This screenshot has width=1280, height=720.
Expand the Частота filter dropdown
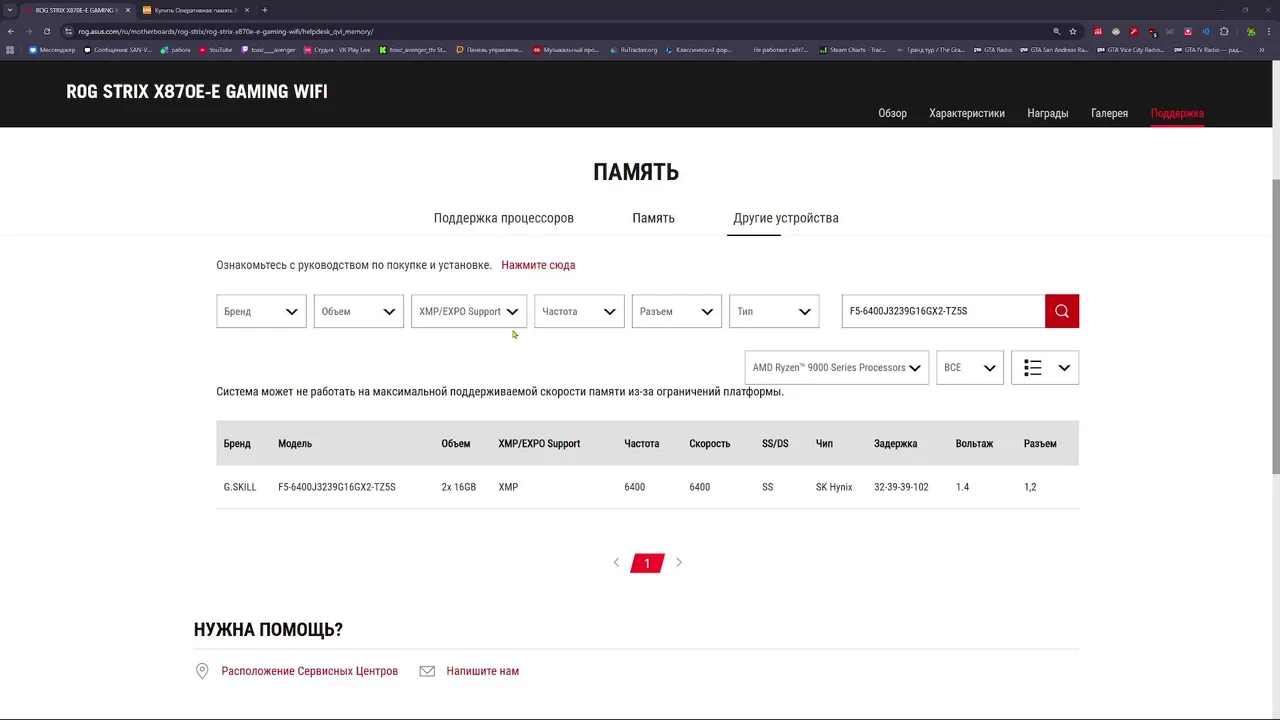[579, 311]
